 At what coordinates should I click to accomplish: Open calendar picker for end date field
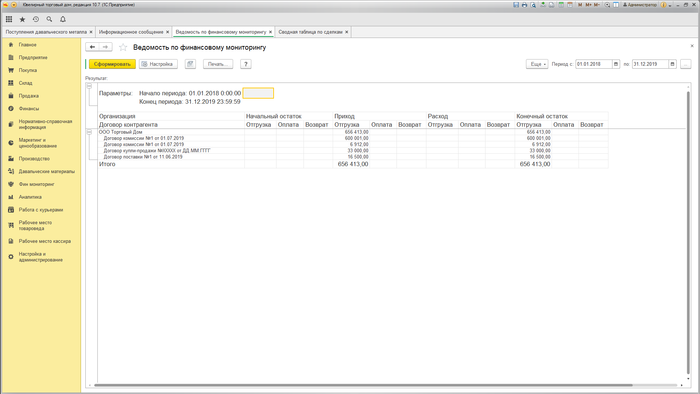pos(672,64)
